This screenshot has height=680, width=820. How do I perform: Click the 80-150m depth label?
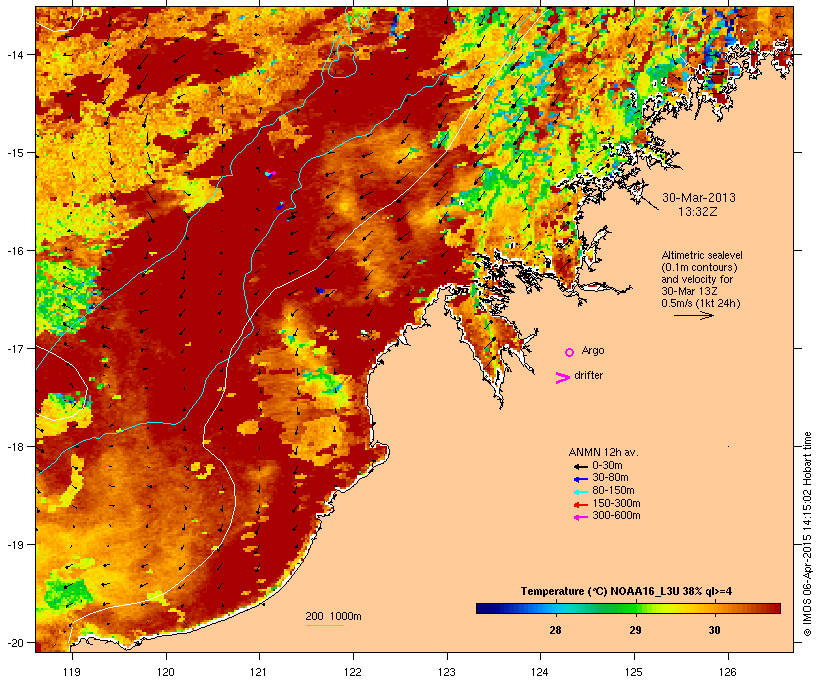pos(613,491)
